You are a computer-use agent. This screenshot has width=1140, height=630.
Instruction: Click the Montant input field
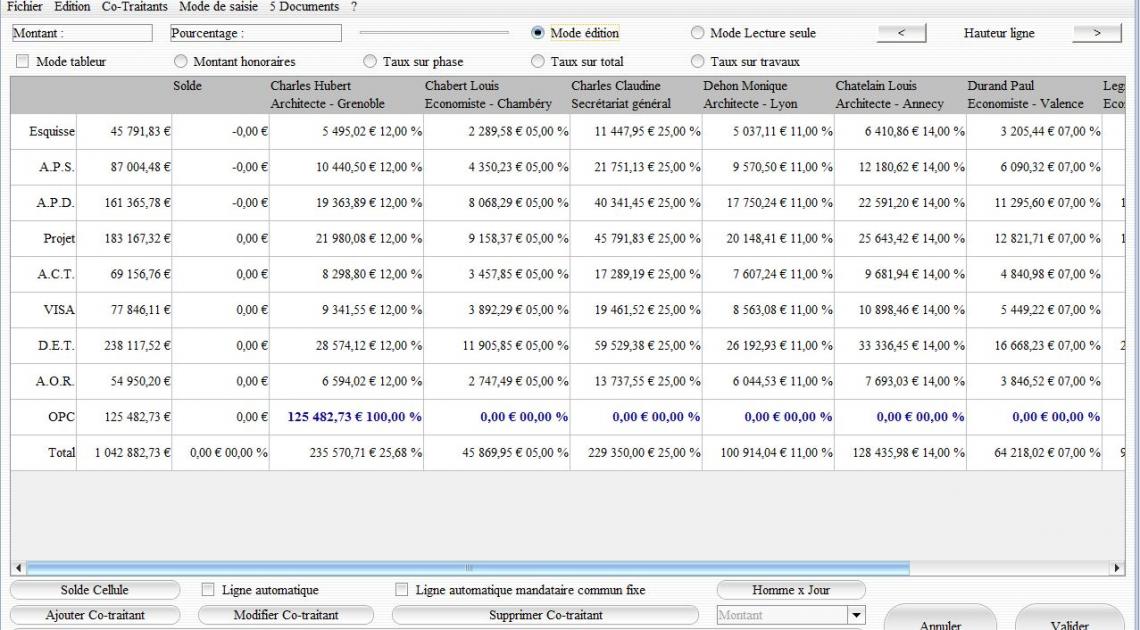[82, 33]
